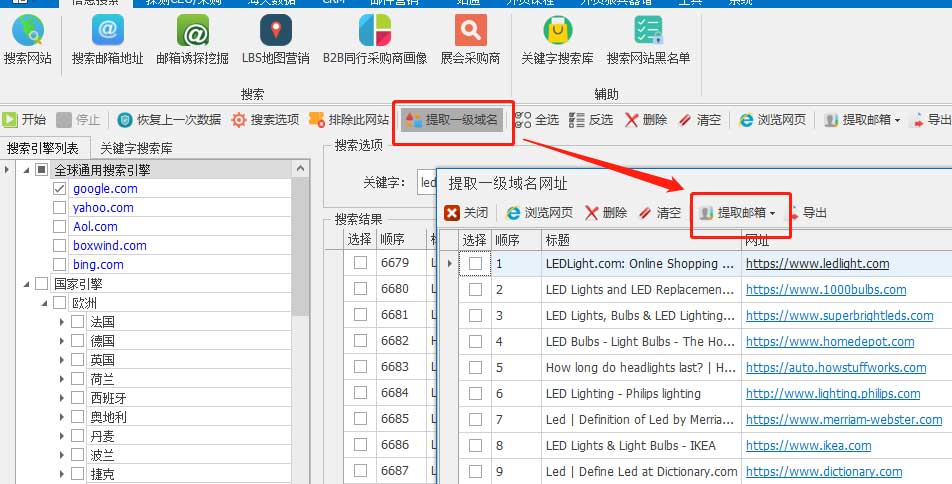Expand the 西班牙 tree node
This screenshot has width=952, height=484.
[62, 398]
